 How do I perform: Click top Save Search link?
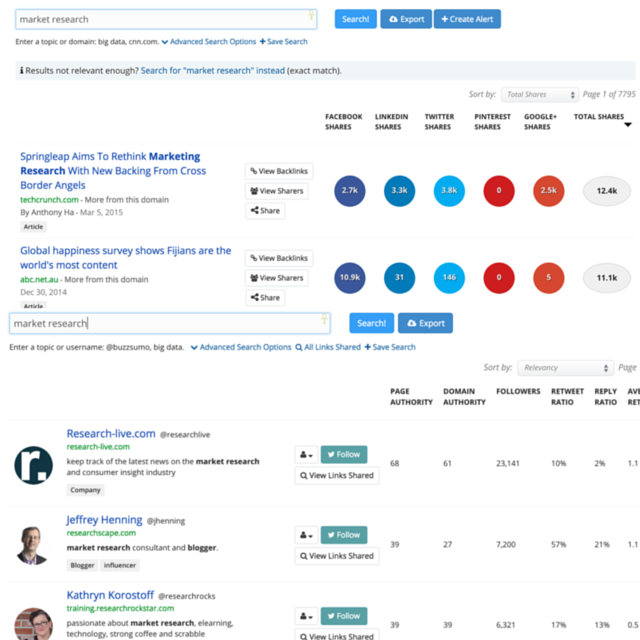[284, 42]
